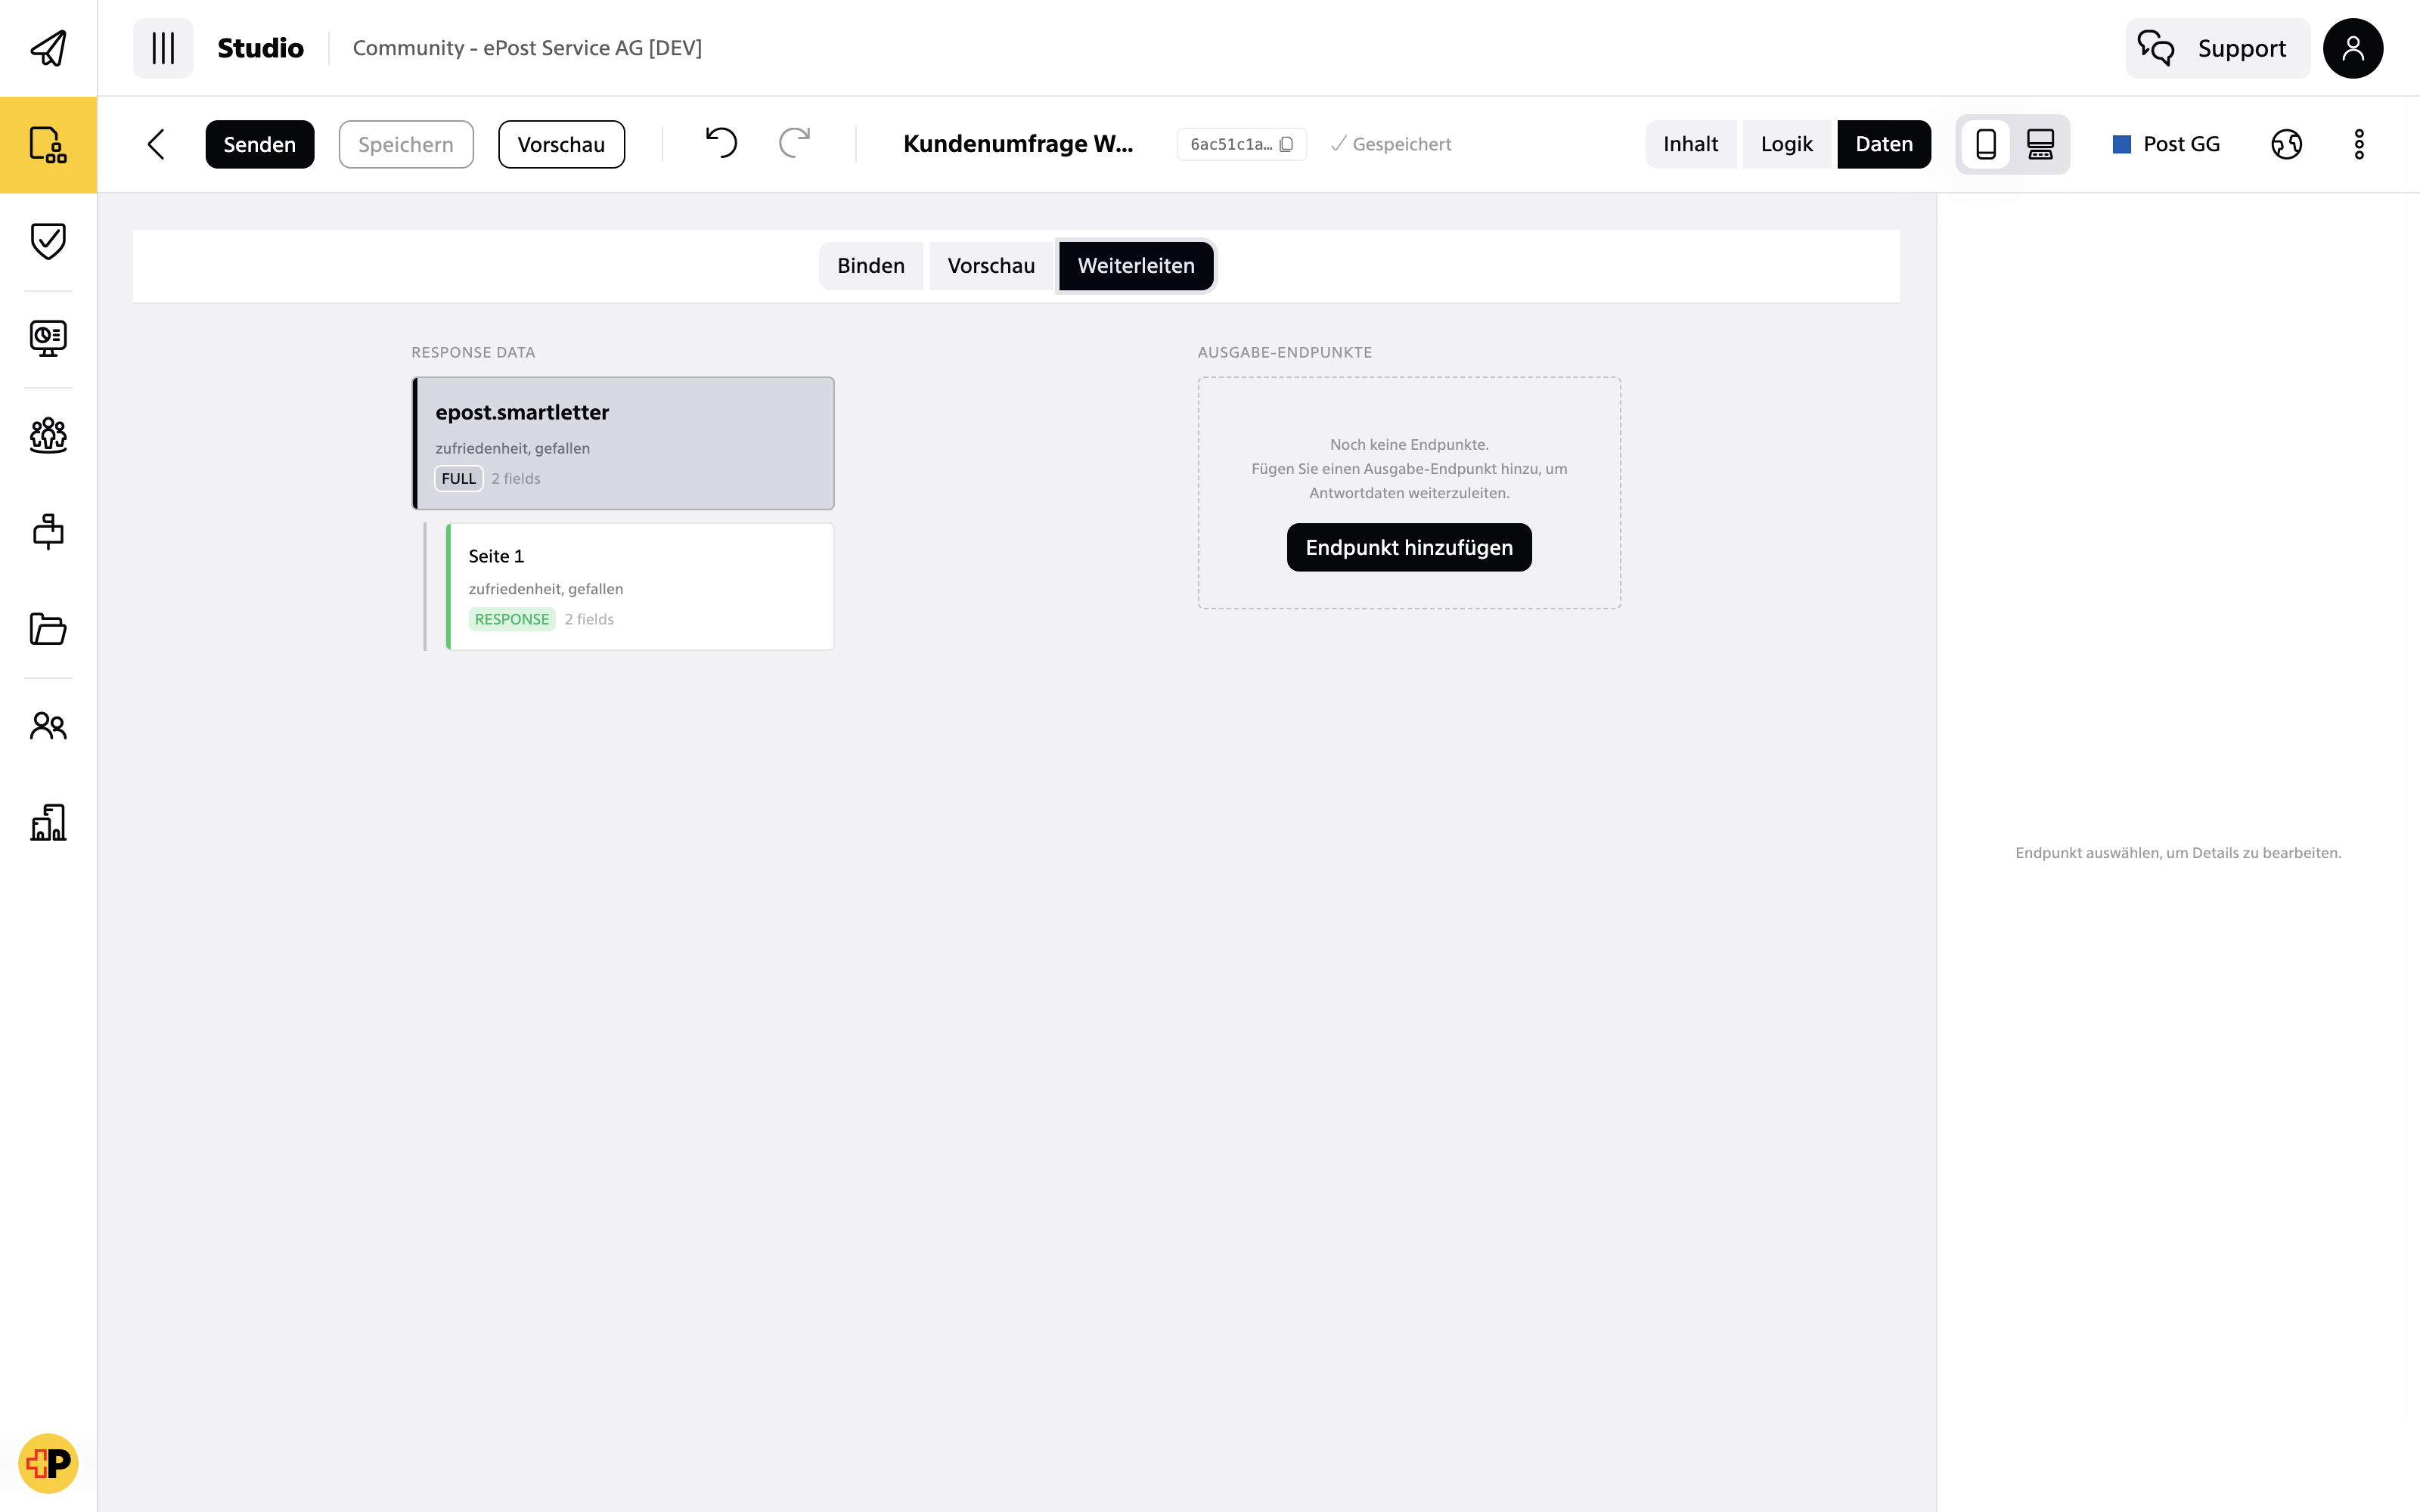Click Endpunkt hinzufügen button
The image size is (2420, 1512).
tap(1408, 547)
